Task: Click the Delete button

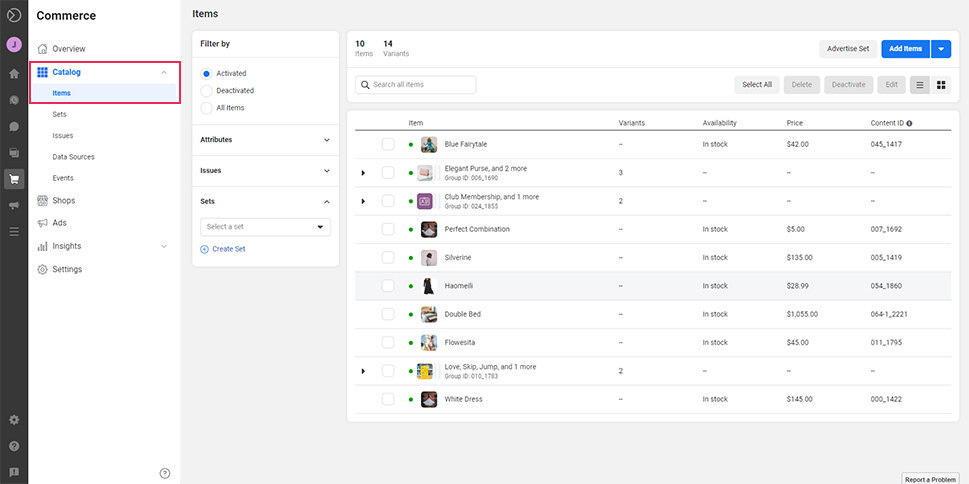Action: (802, 85)
